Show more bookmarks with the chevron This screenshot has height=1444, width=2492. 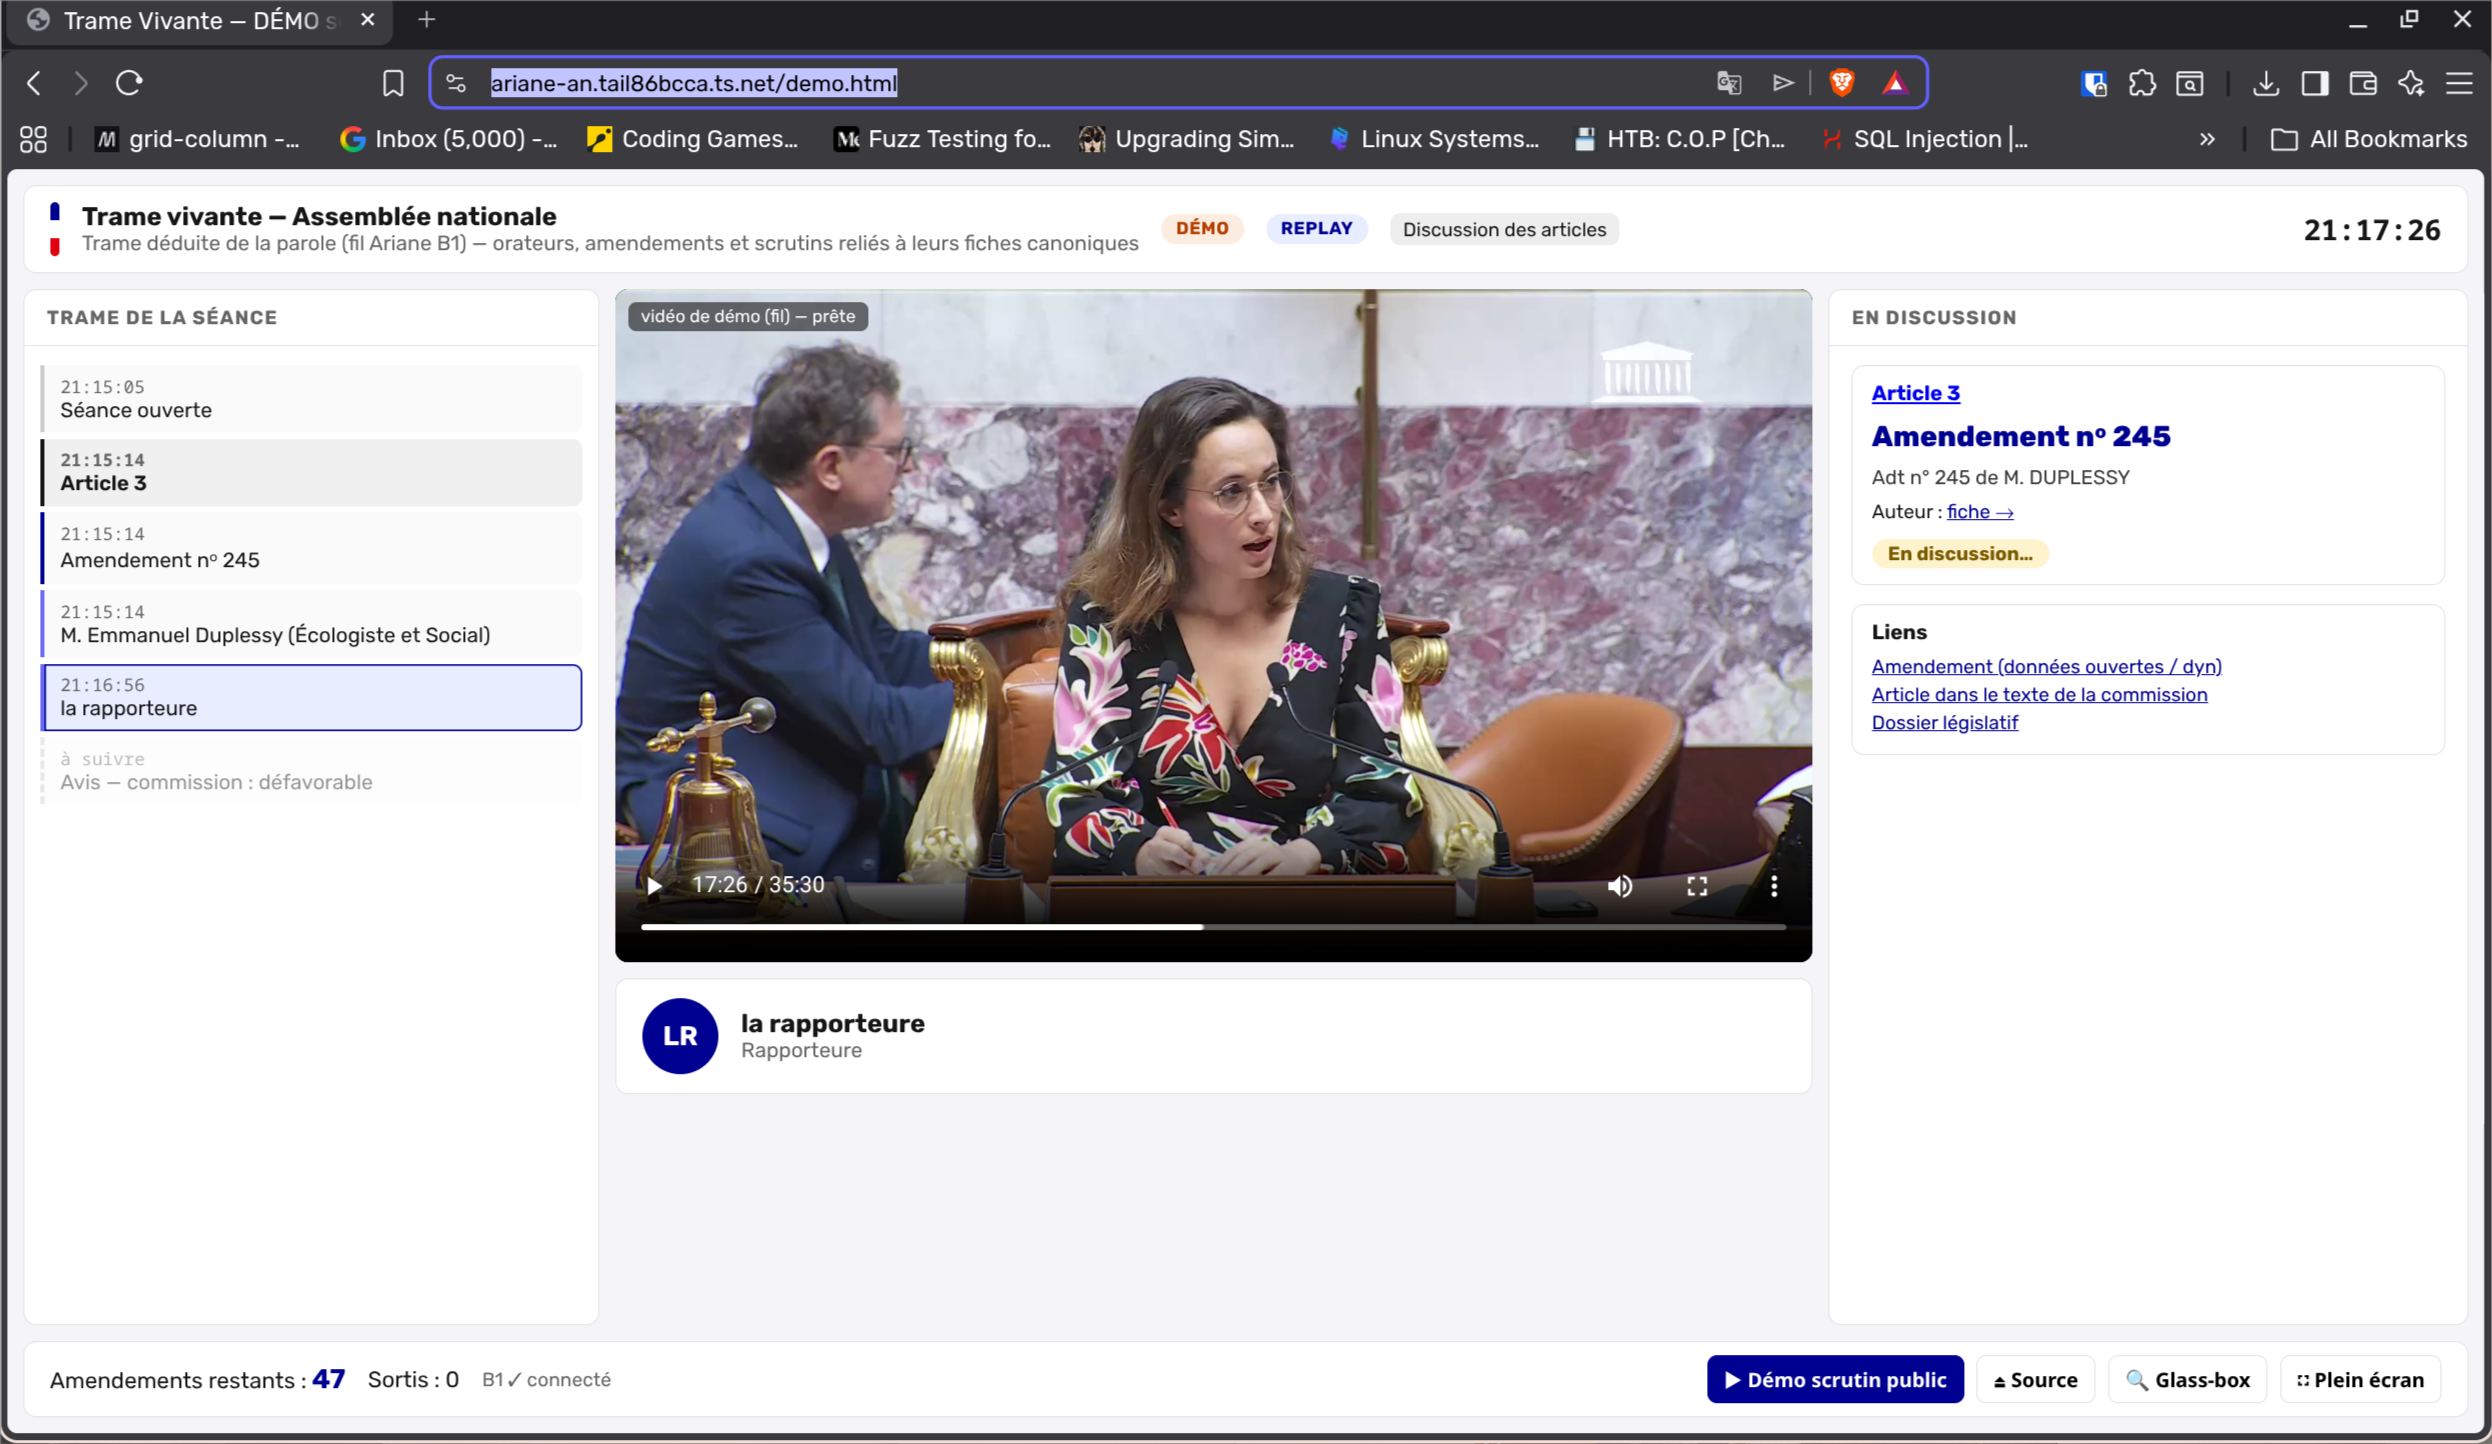2207,139
